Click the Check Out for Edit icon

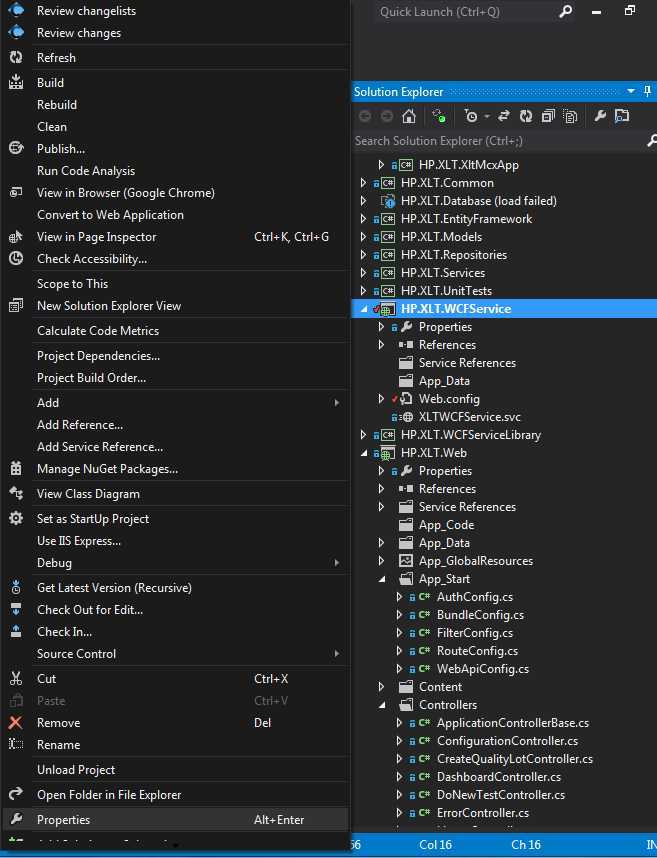click(x=16, y=609)
